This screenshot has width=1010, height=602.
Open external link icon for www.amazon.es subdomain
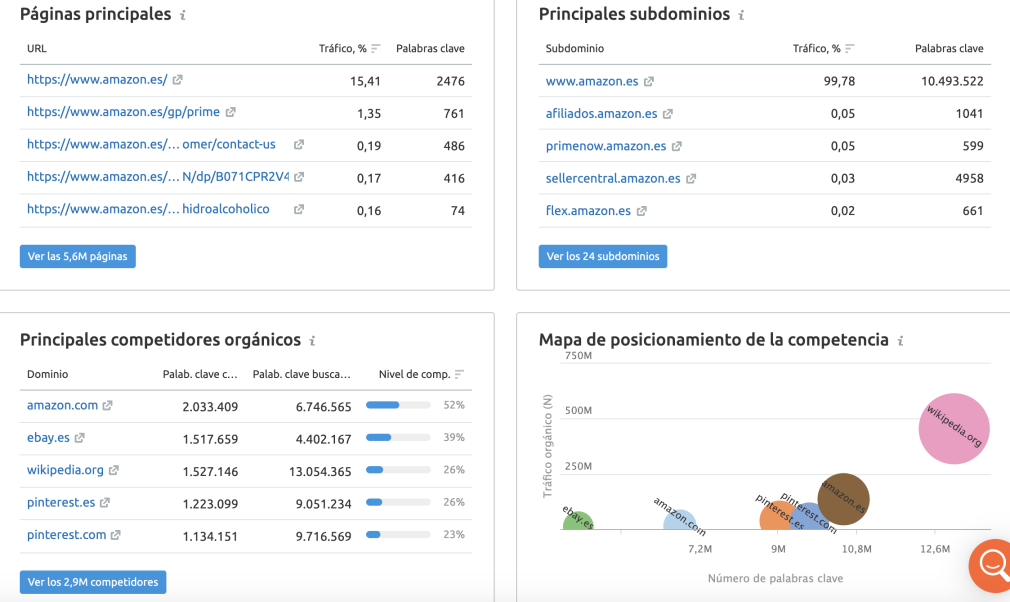[649, 82]
